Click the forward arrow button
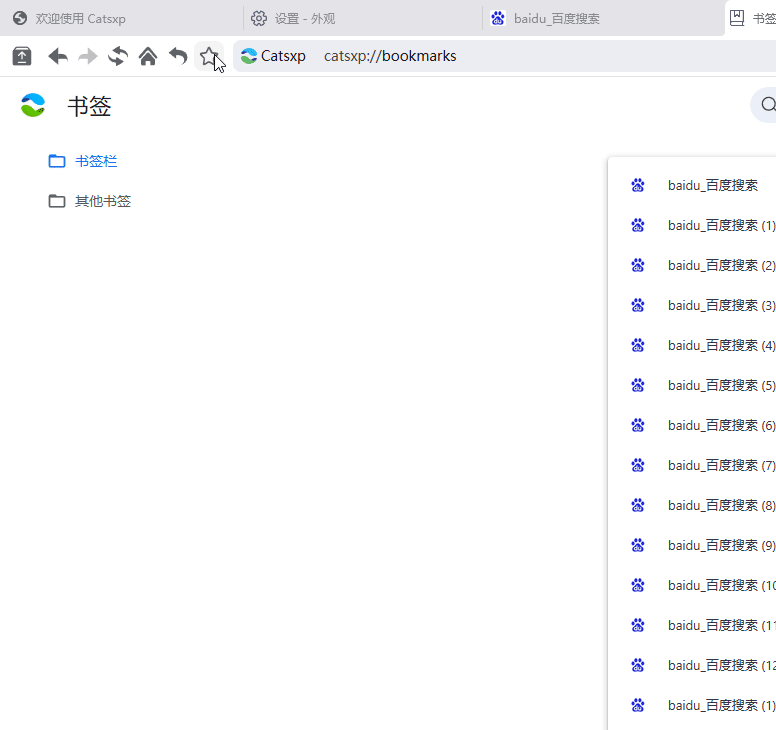The width and height of the screenshot is (776, 730). coord(88,56)
